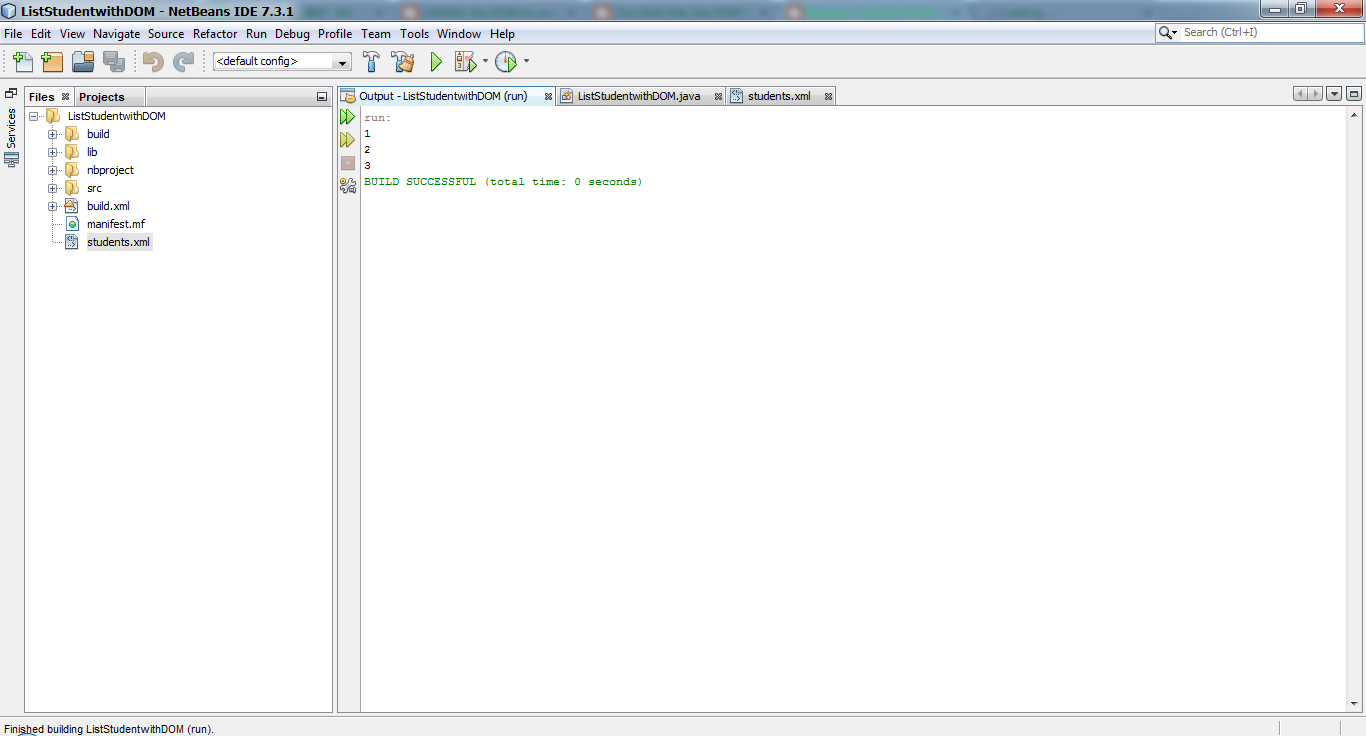Click the editor scroll documents left arrow

1301,94
